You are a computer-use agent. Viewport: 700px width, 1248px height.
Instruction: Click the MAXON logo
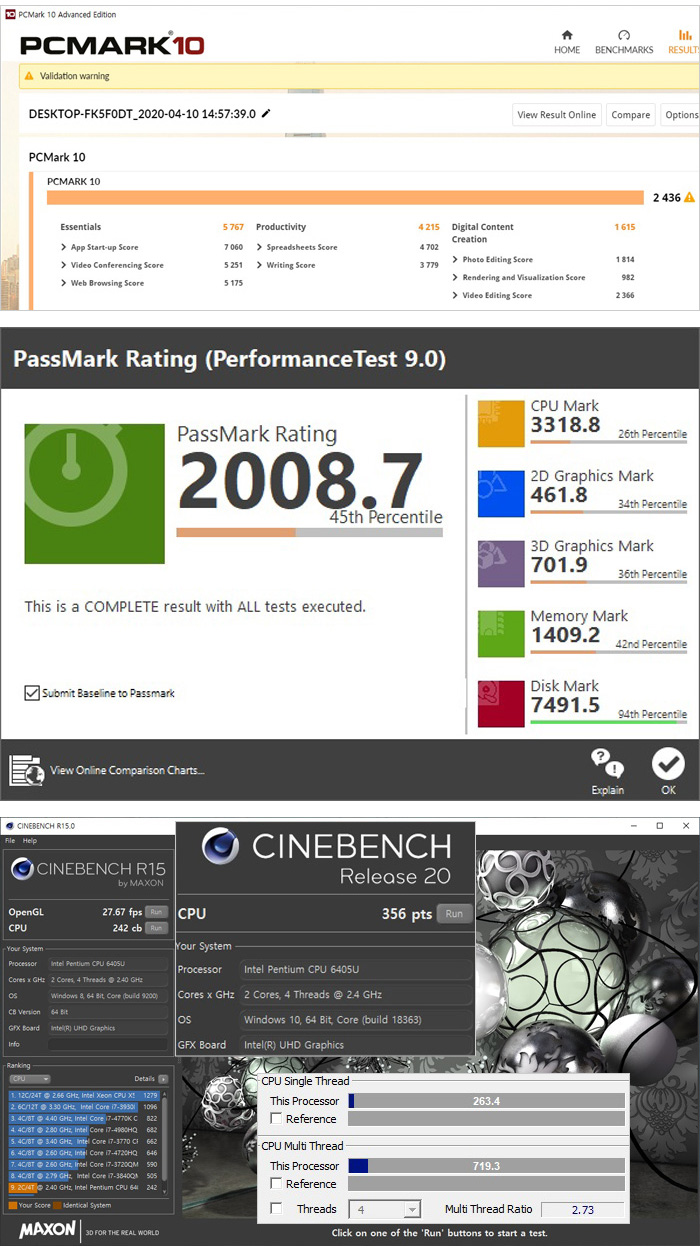click(x=47, y=1230)
